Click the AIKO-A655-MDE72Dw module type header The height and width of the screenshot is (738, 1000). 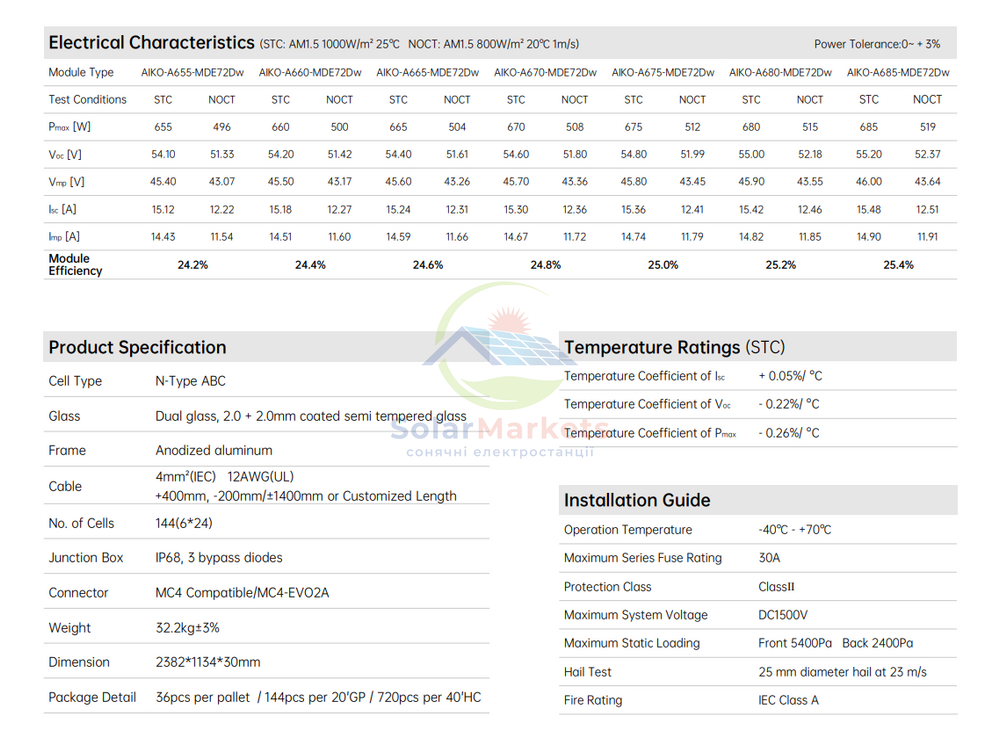192,73
